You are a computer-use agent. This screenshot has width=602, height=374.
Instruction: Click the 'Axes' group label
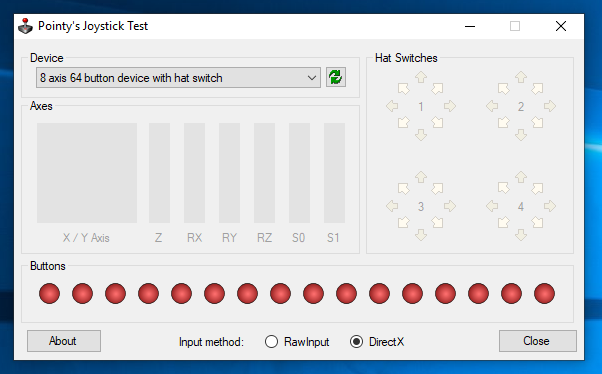tap(41, 106)
